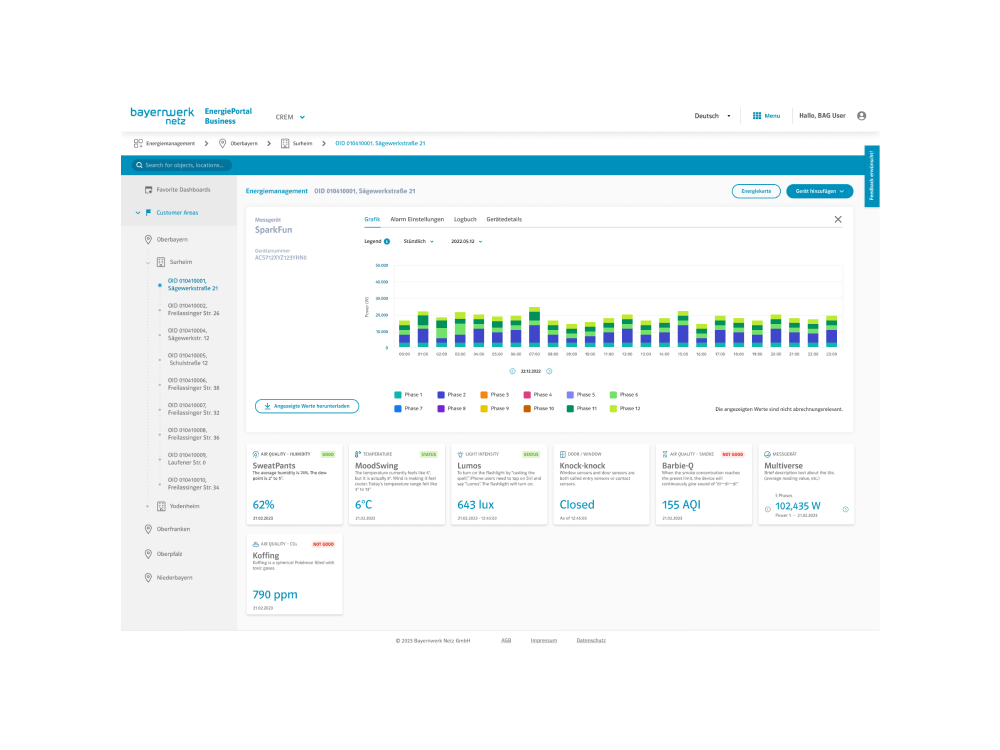Screen dimensions: 1000x750
Task: Click the Energiemanagement breadcrumb icon
Action: (138, 143)
